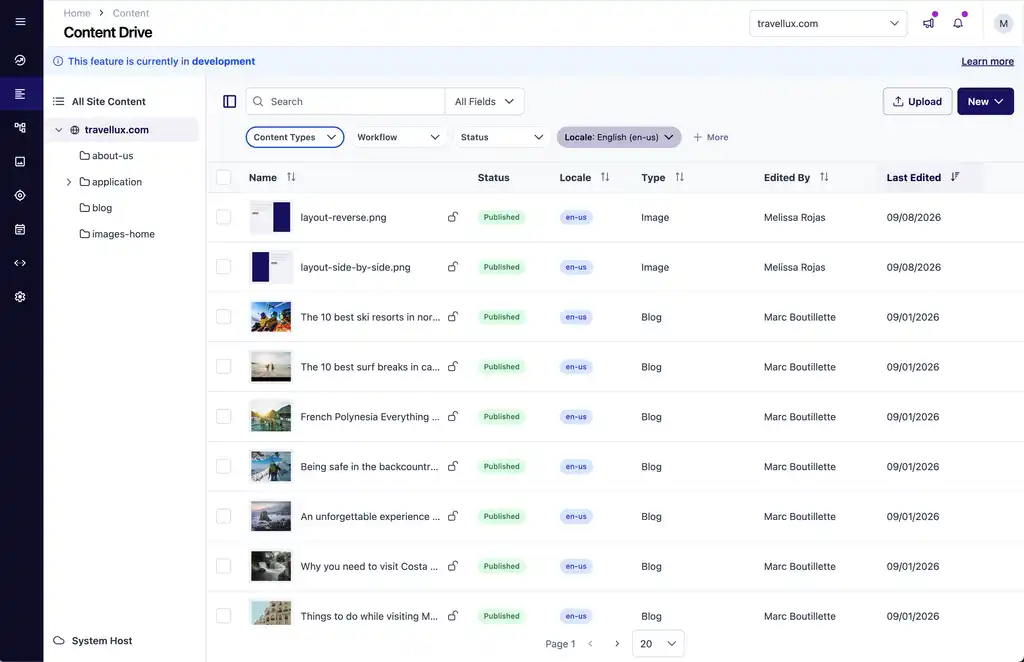The image size is (1024, 662).
Task: Open the blog folder in tree
Action: [96, 208]
